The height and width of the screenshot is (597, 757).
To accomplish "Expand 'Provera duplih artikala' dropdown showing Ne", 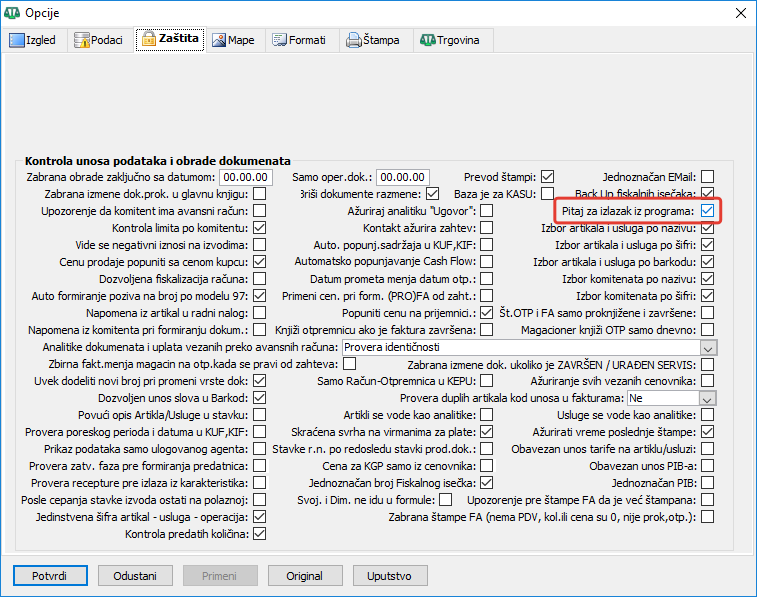I will click(708, 397).
